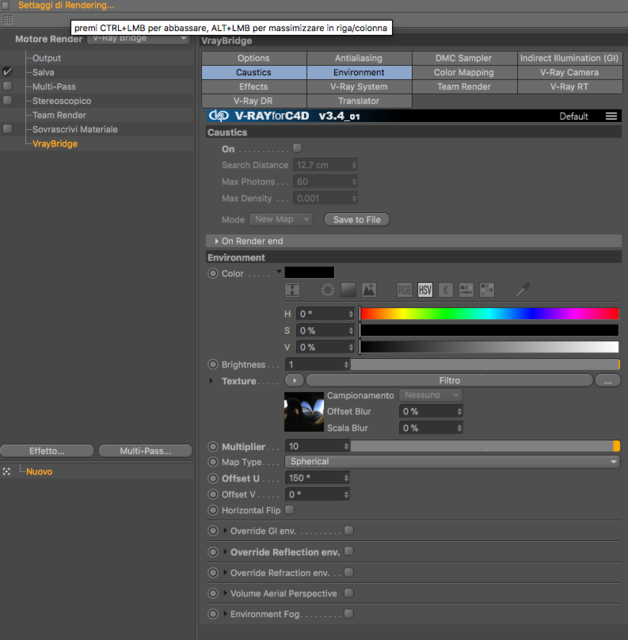Enable the Override GI env. checkbox

pyautogui.click(x=349, y=530)
